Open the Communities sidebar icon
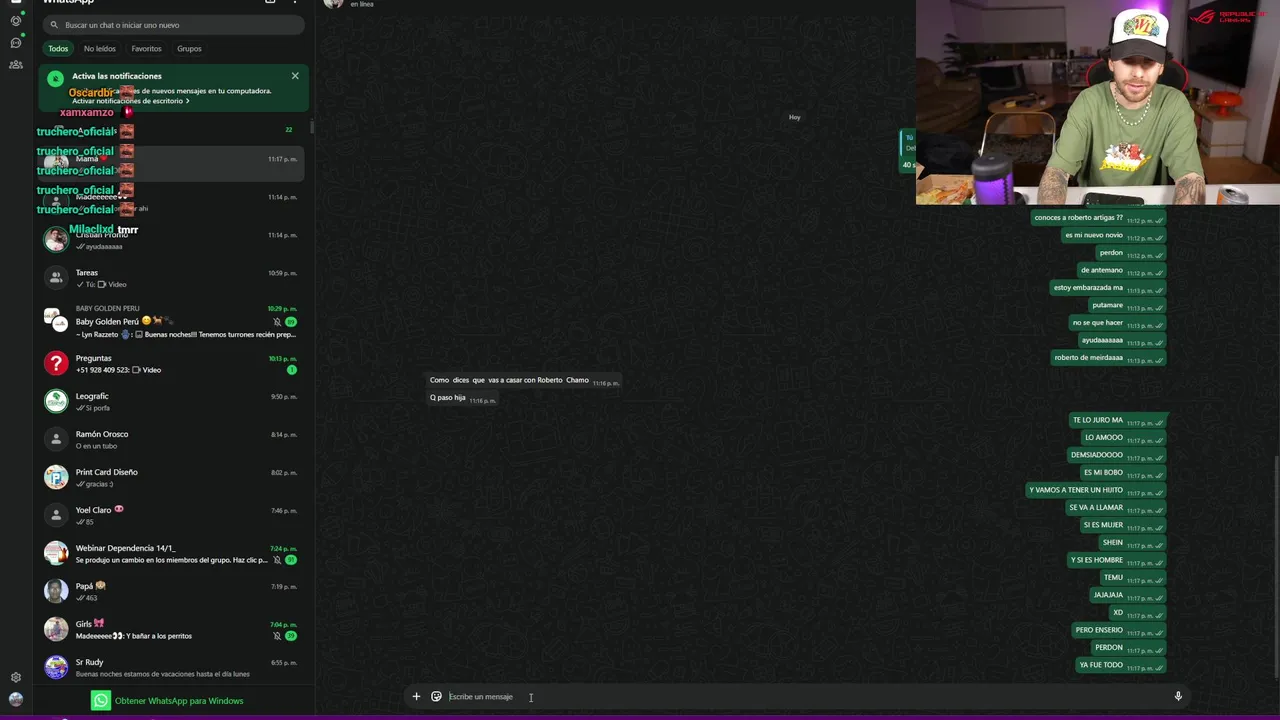 (16, 65)
